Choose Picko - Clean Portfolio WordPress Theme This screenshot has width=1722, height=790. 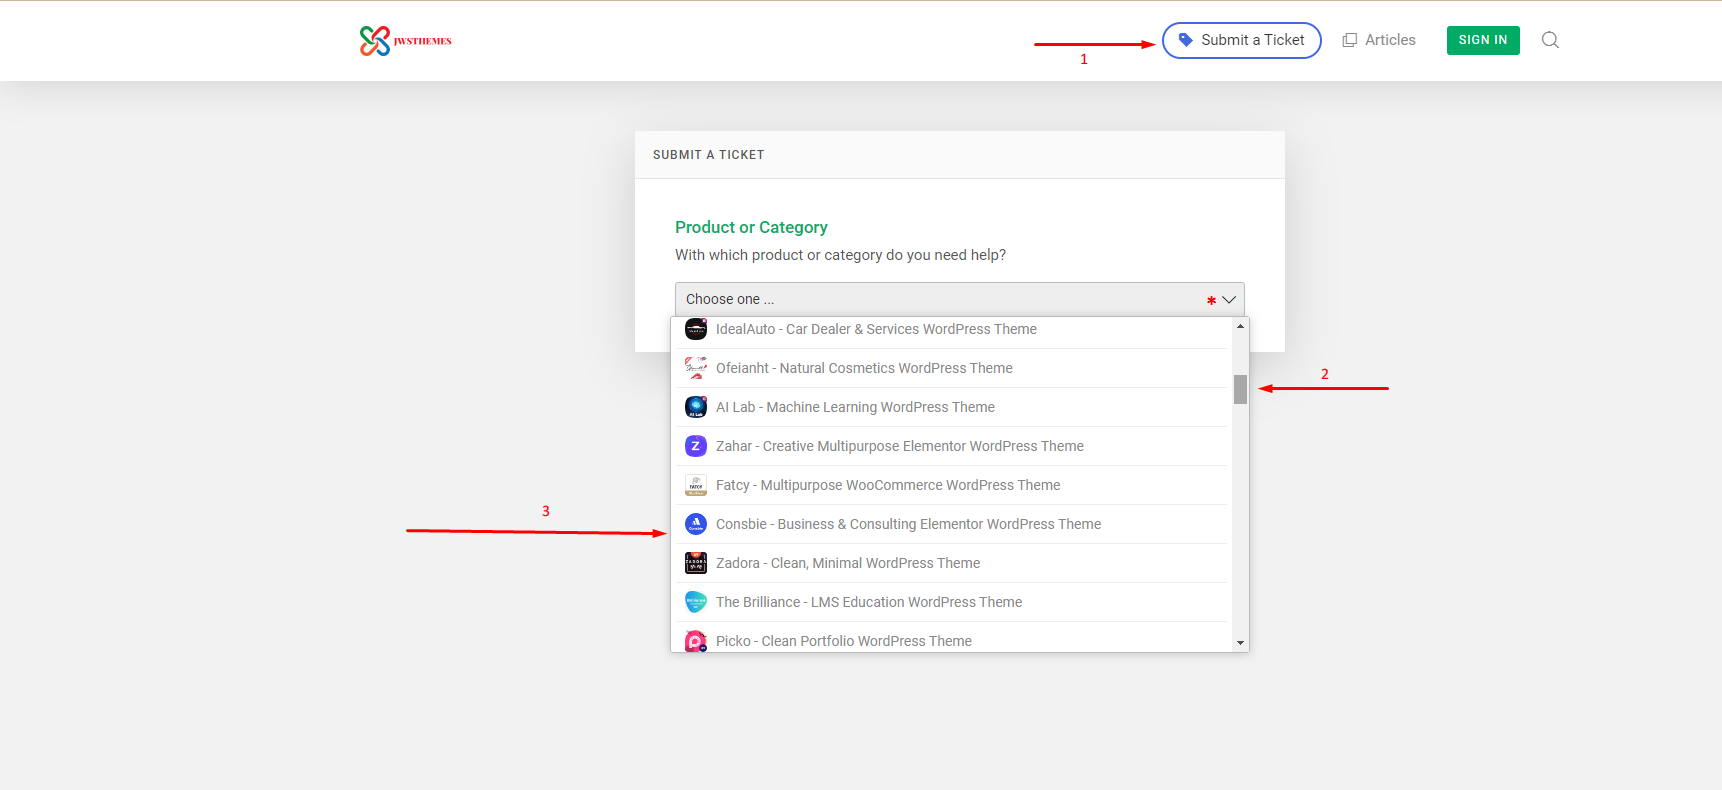(x=952, y=638)
